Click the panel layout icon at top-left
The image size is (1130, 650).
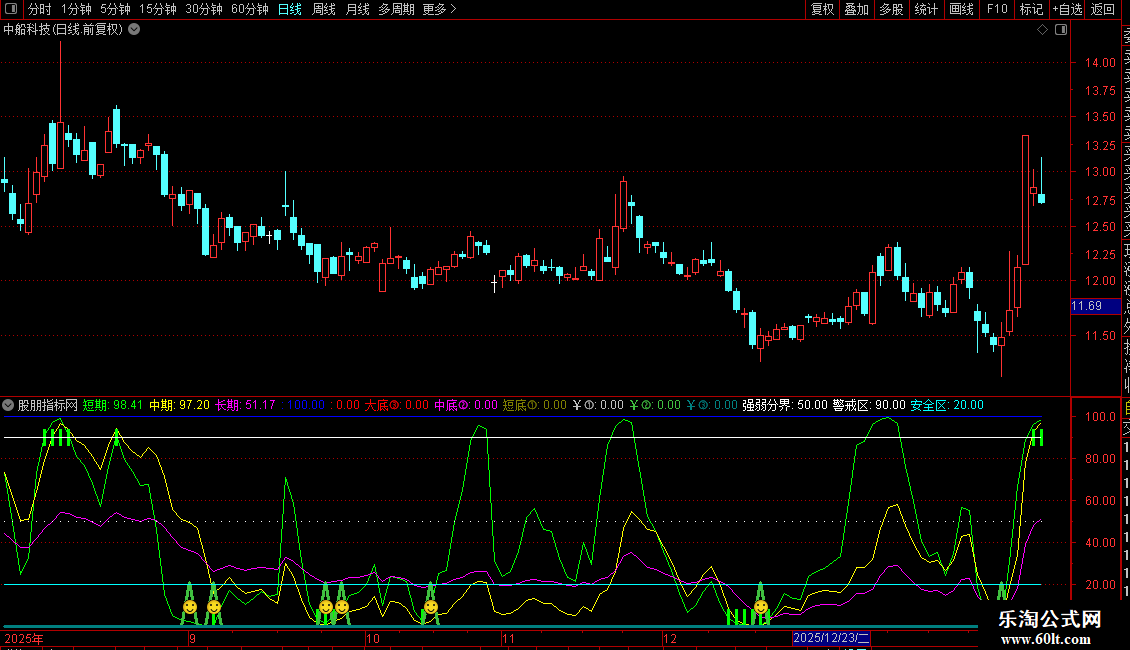pos(11,9)
